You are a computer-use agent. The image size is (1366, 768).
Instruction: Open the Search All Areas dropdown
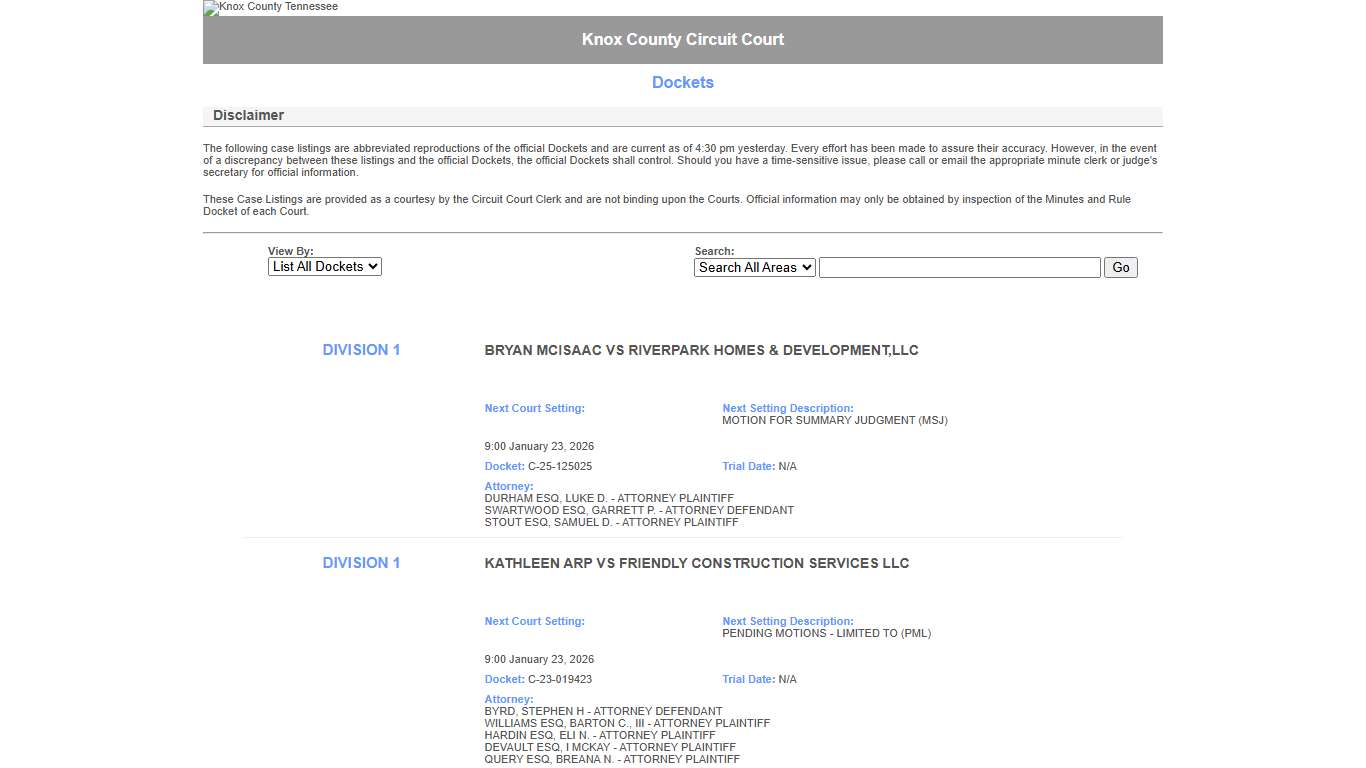point(754,267)
